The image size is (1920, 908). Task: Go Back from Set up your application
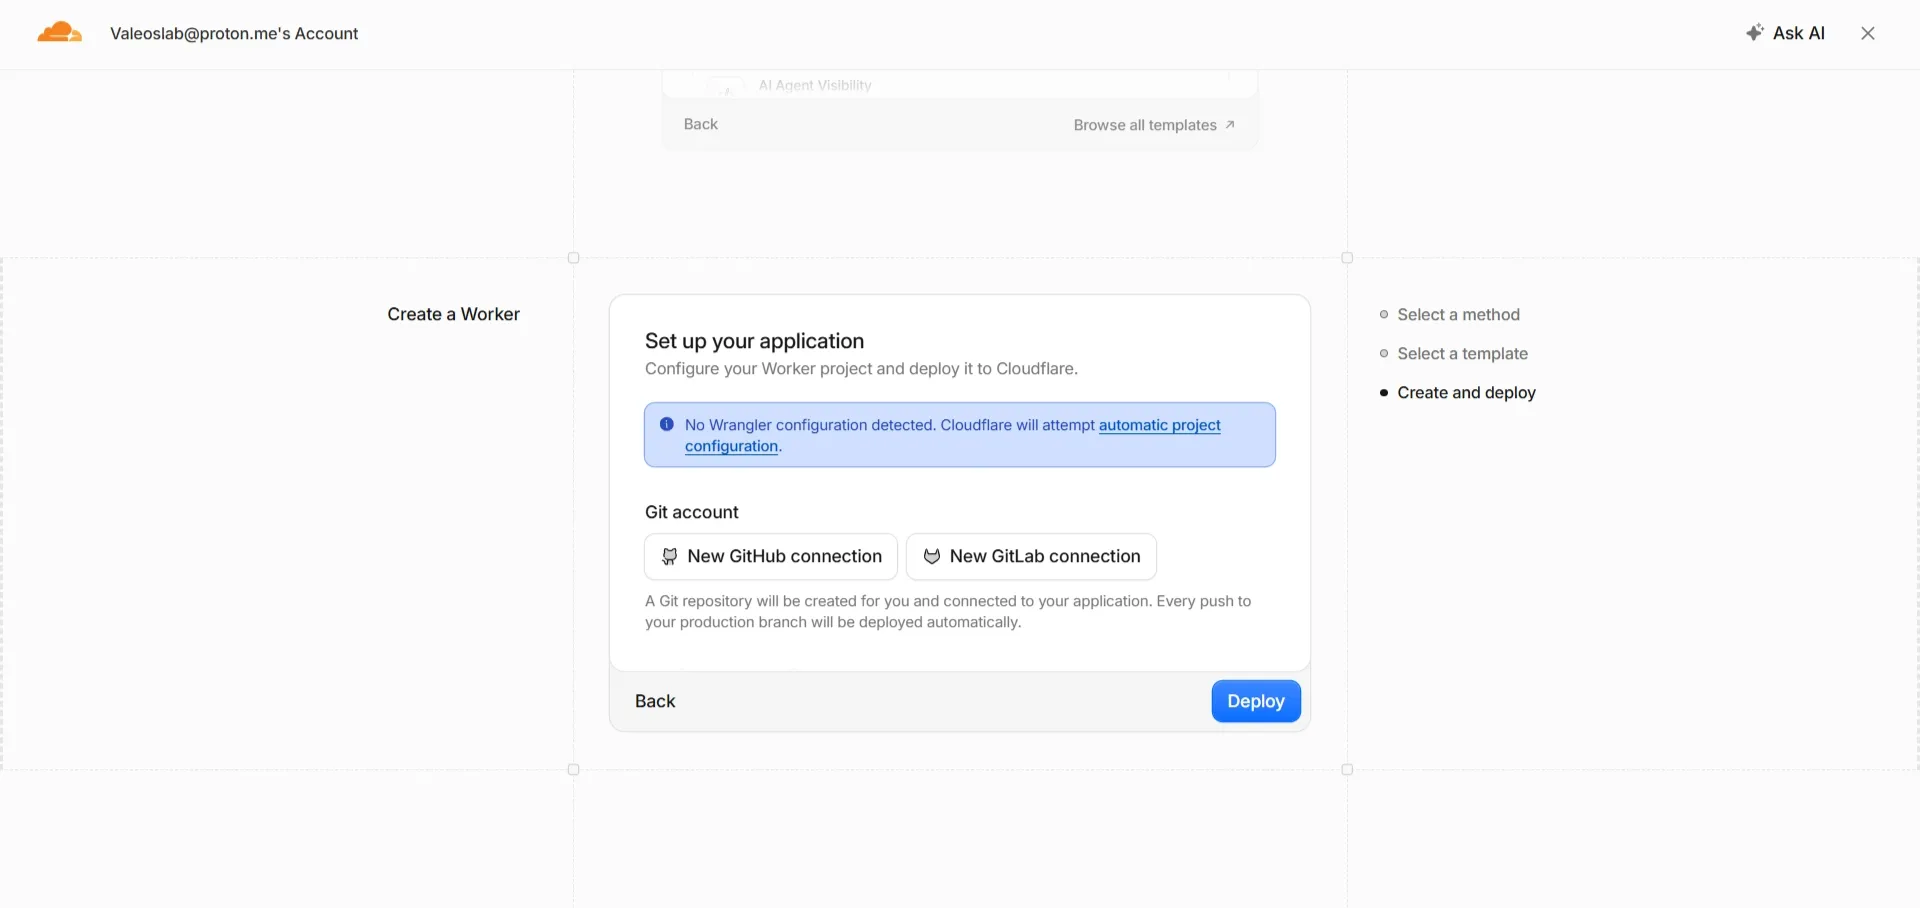655,701
